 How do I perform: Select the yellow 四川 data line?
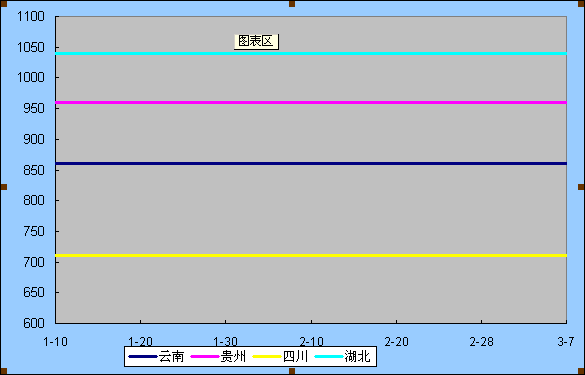point(311,256)
